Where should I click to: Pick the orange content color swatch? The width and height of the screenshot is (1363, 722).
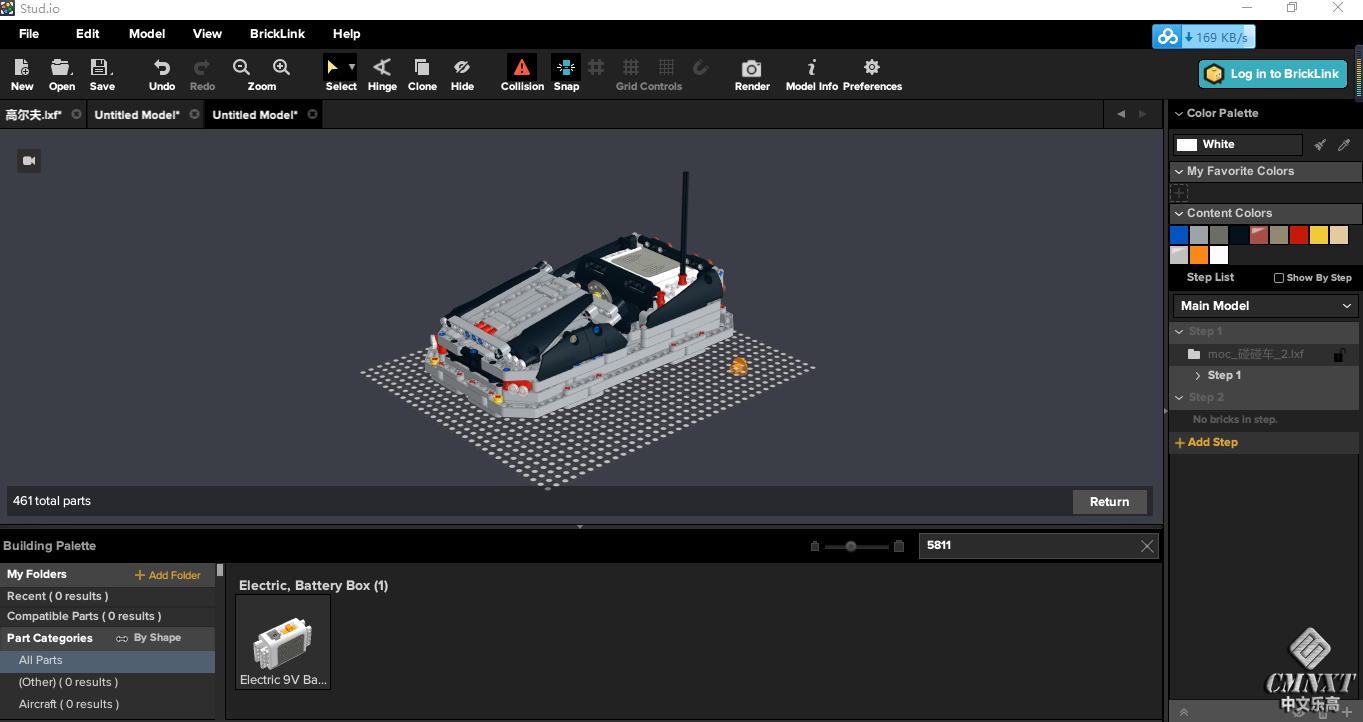[x=1199, y=255]
